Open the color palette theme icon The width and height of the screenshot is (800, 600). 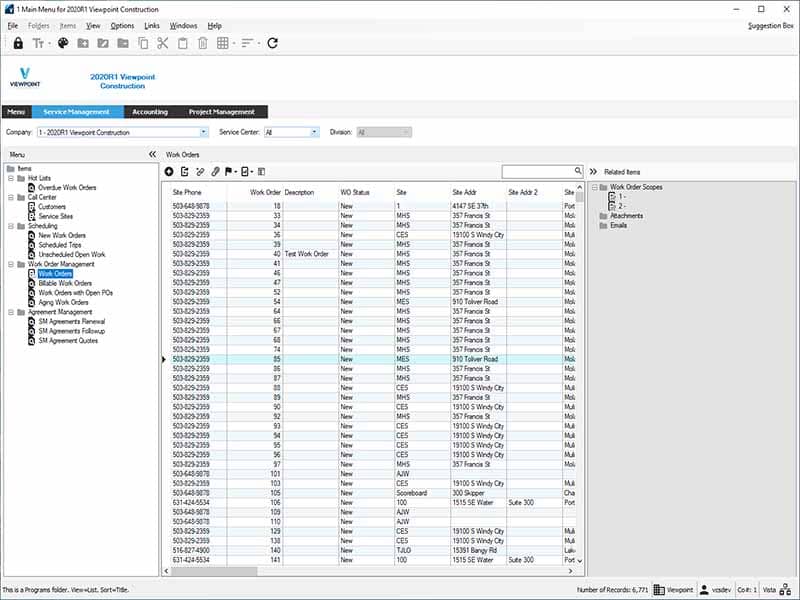(x=62, y=43)
